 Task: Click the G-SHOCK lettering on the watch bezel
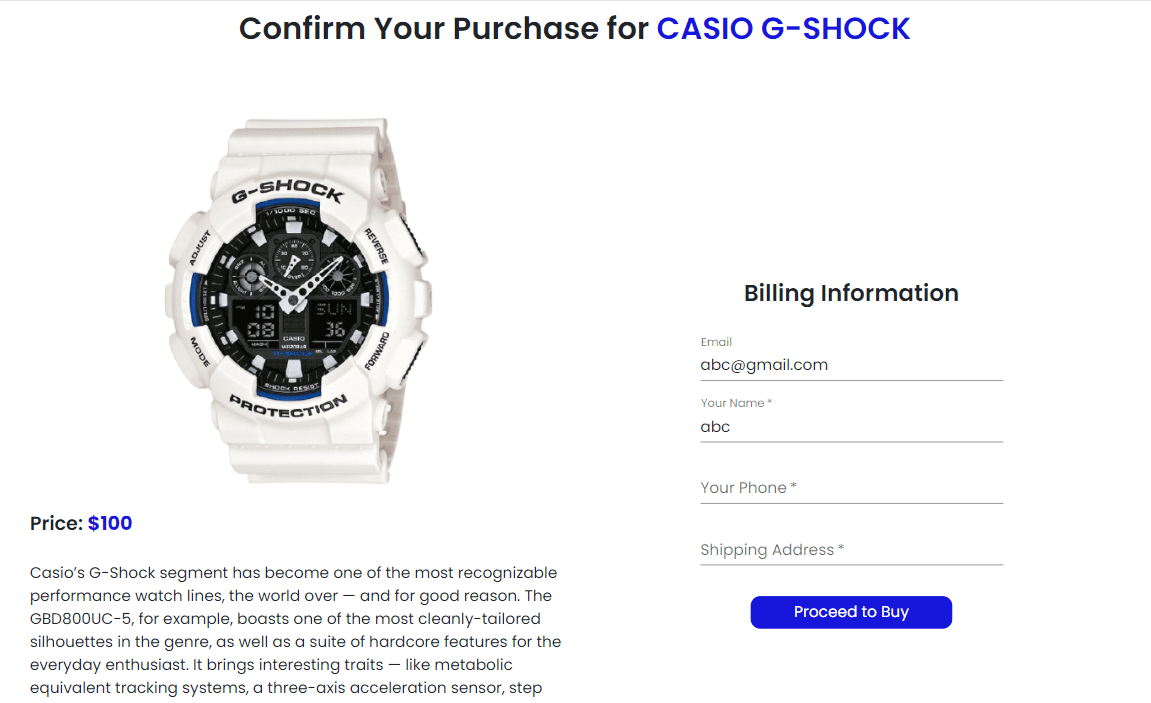[288, 192]
